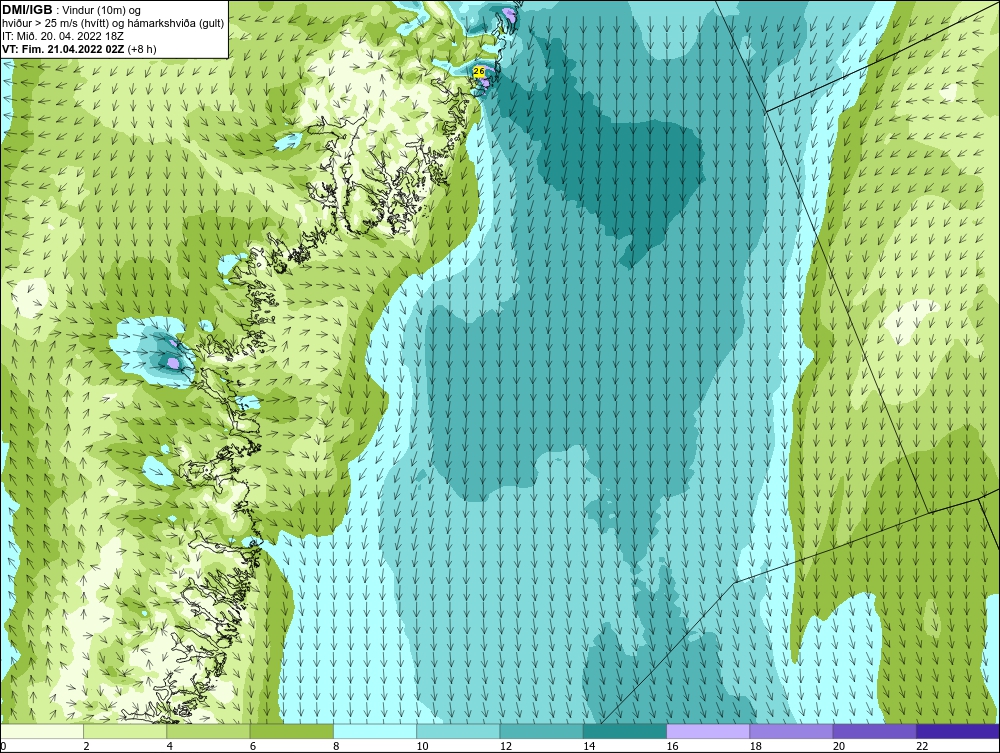Click the 'IT: Mið. 20. 04. 2022 18Z' line
This screenshot has height=753, width=1000.
click(63, 36)
